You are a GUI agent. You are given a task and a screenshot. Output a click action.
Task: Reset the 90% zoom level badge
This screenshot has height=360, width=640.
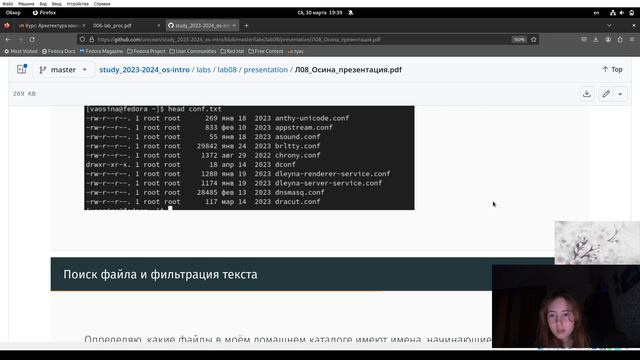(x=519, y=40)
